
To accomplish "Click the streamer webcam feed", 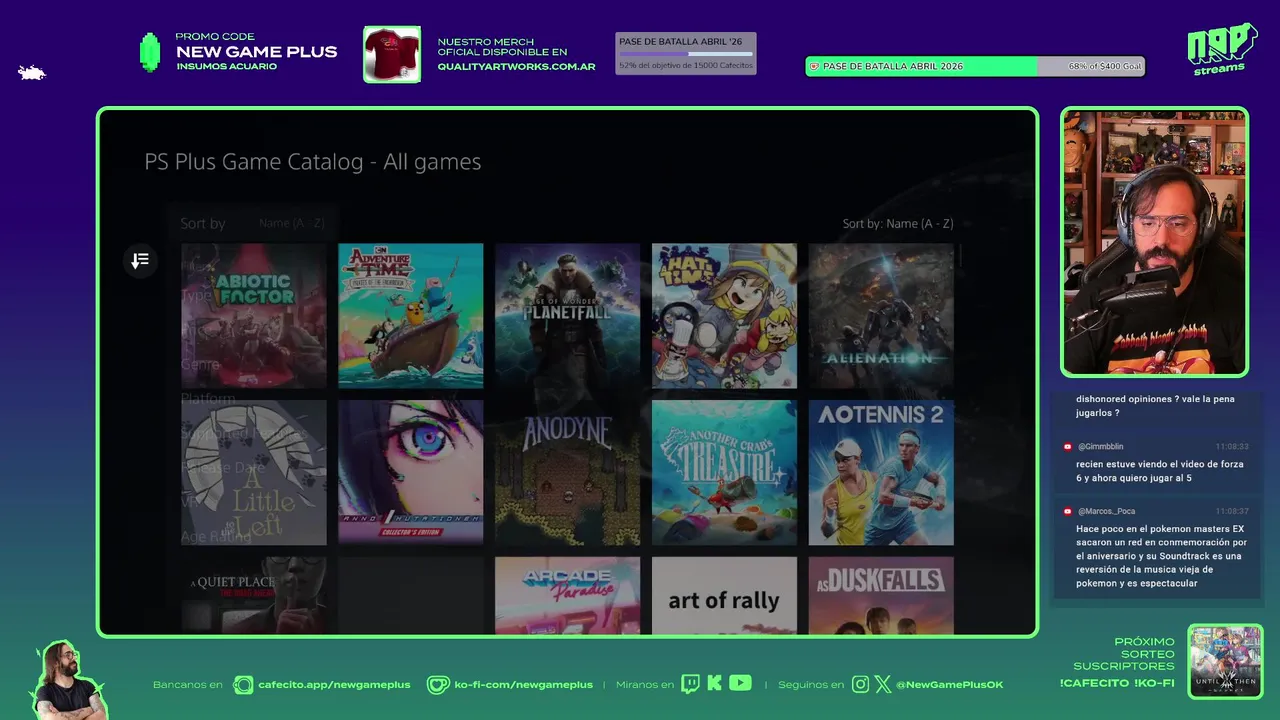I will [x=1155, y=242].
